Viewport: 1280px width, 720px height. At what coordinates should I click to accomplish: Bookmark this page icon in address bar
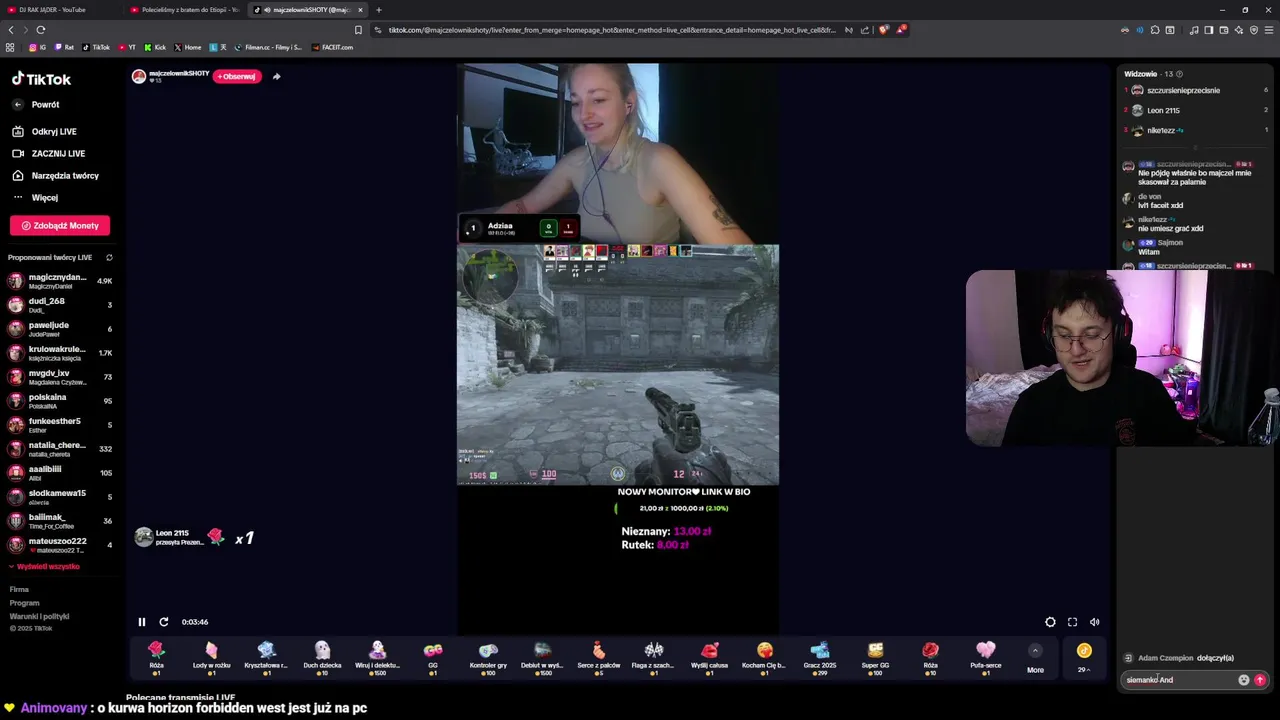point(358,30)
